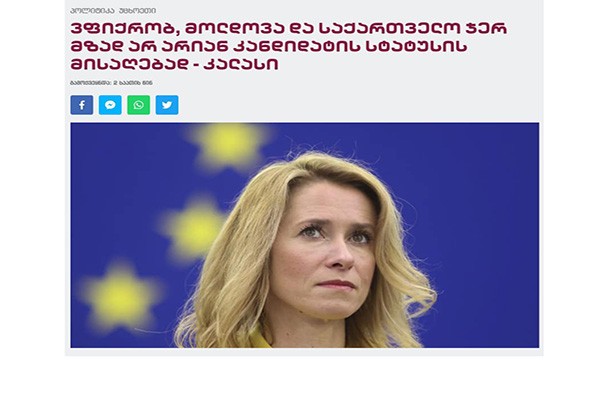600x400 pixels.
Task: Click the last headline line ending კალასი
Action: (174, 64)
